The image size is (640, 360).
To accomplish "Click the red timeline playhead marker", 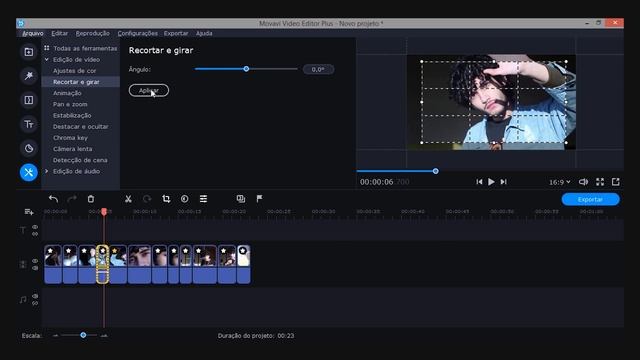I will [104, 211].
